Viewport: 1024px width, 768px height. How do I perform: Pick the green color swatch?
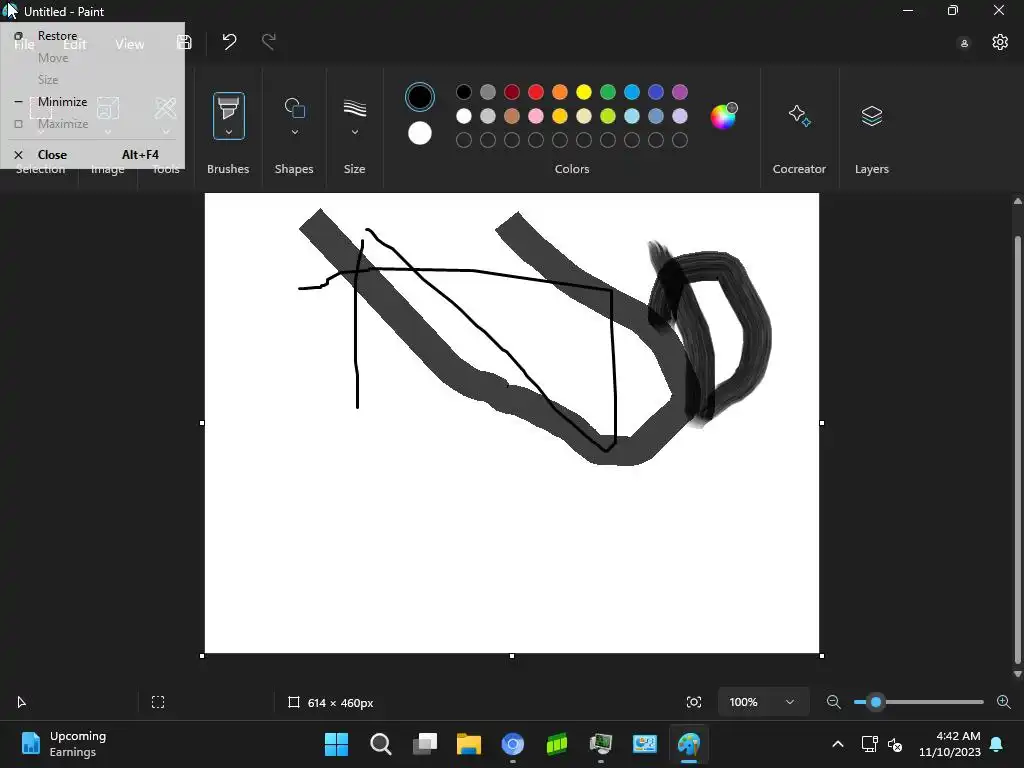(x=608, y=92)
